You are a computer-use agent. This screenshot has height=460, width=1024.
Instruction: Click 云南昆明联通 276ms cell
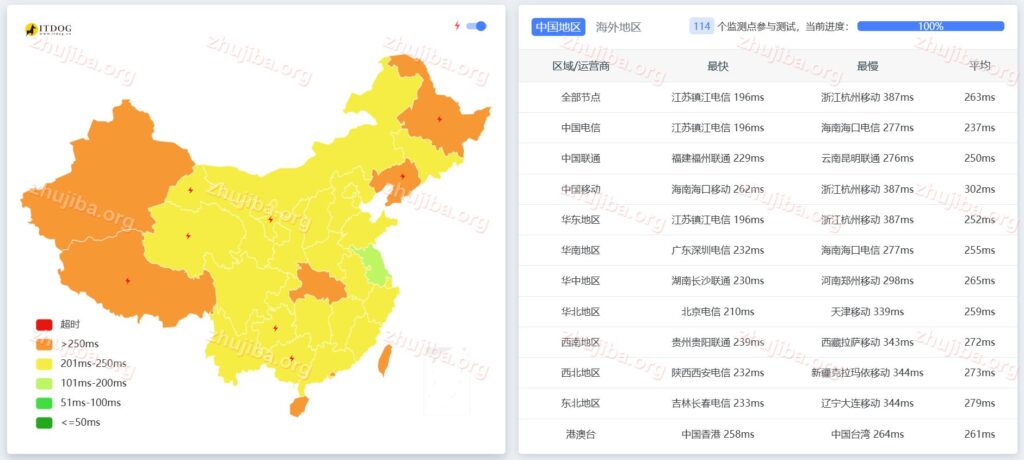[x=867, y=158]
